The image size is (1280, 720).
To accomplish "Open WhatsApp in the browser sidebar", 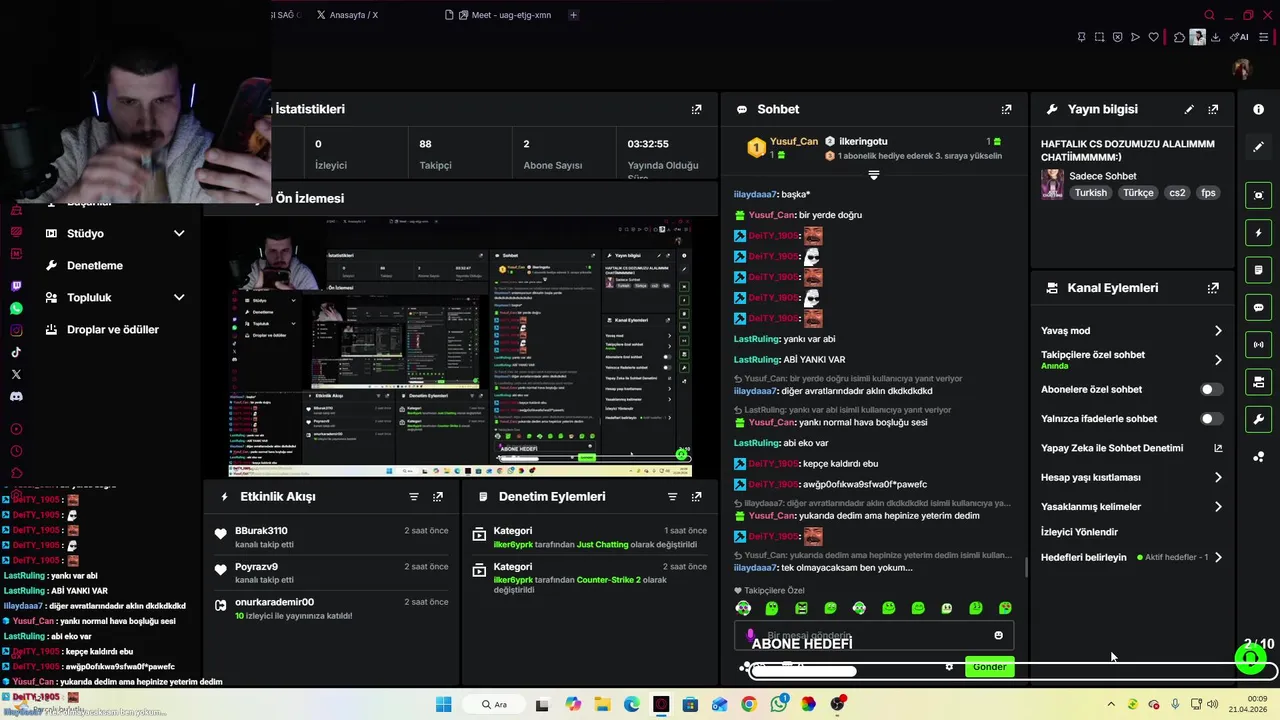I will [16, 308].
